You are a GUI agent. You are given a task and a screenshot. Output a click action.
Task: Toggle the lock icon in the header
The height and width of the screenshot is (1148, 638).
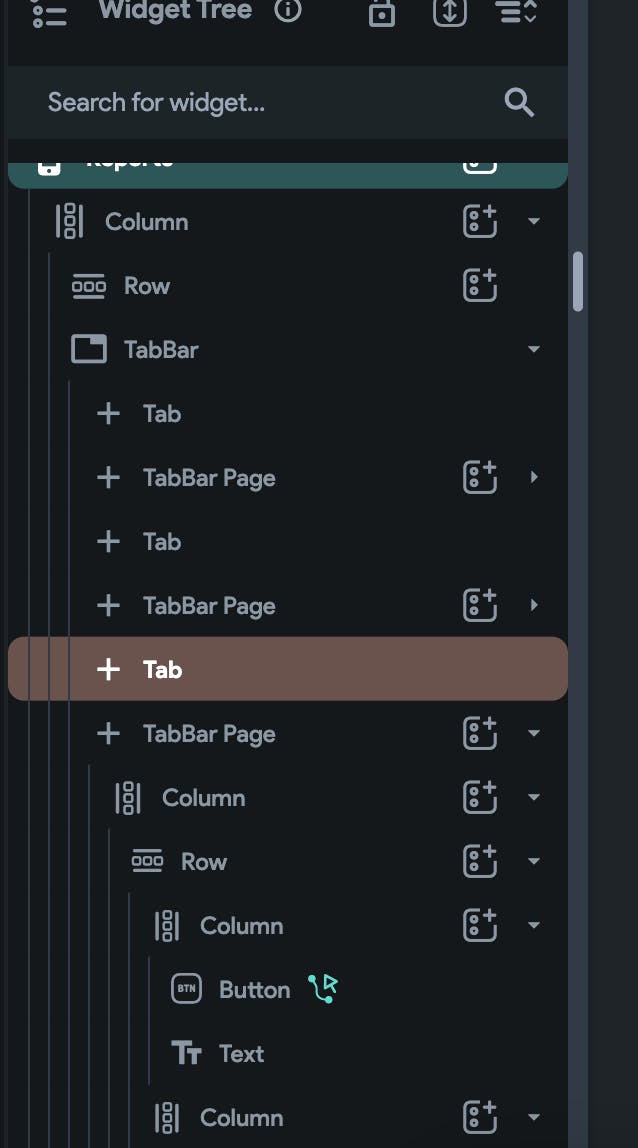click(x=382, y=13)
